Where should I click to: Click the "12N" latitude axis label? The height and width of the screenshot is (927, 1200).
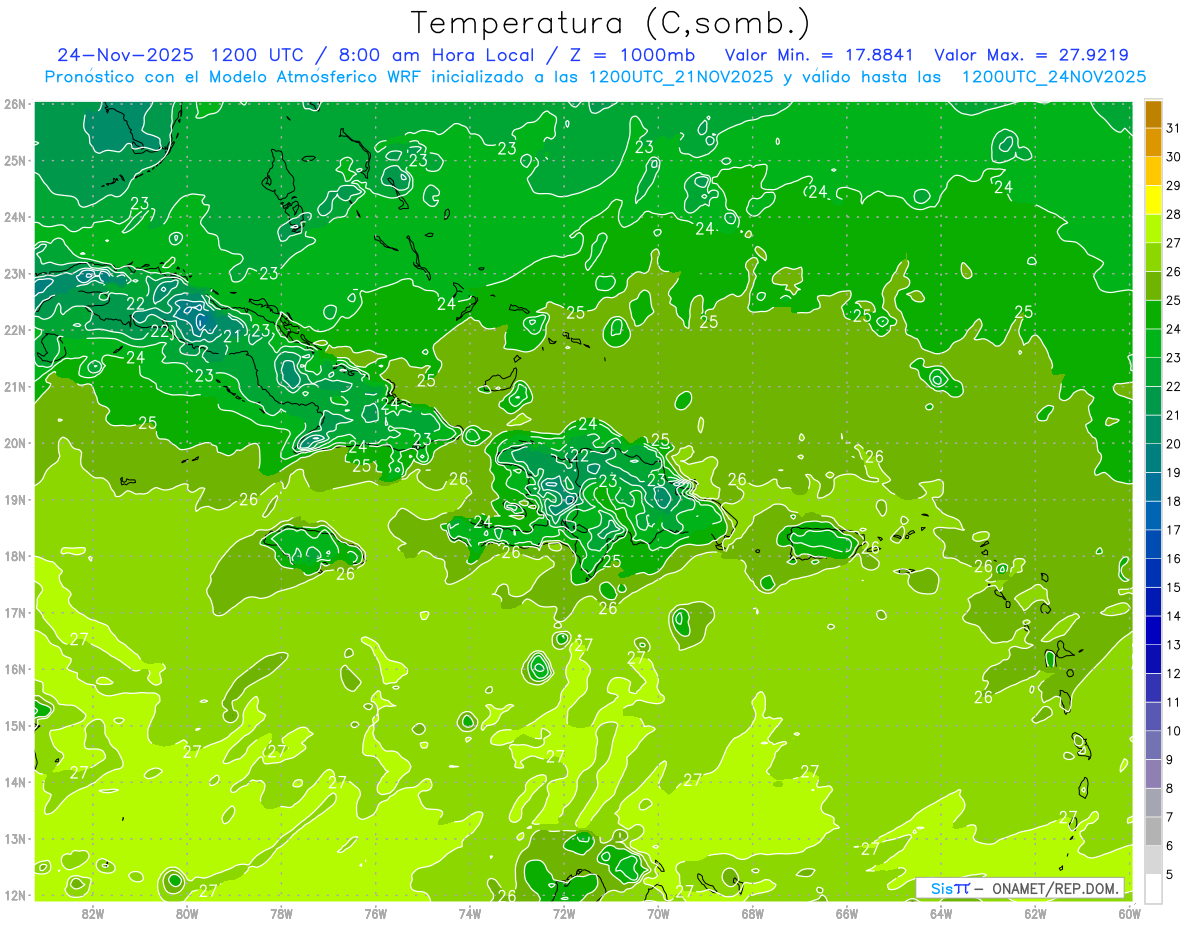15,895
